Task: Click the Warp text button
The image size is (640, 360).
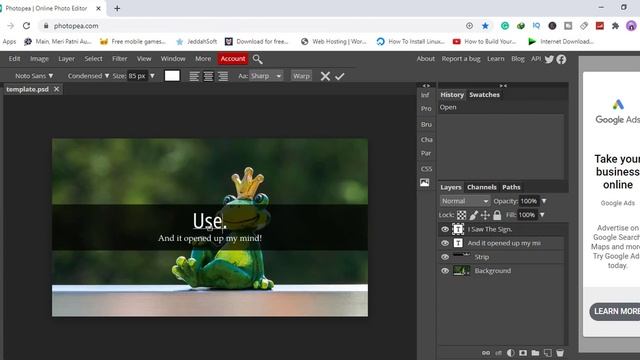Action: [301, 76]
